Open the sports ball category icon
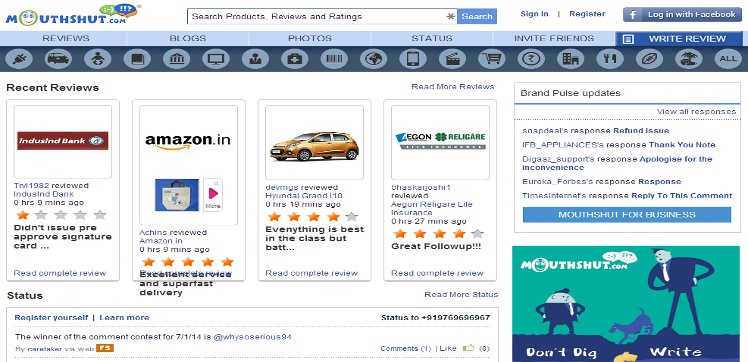The image size is (748, 362). (x=649, y=59)
